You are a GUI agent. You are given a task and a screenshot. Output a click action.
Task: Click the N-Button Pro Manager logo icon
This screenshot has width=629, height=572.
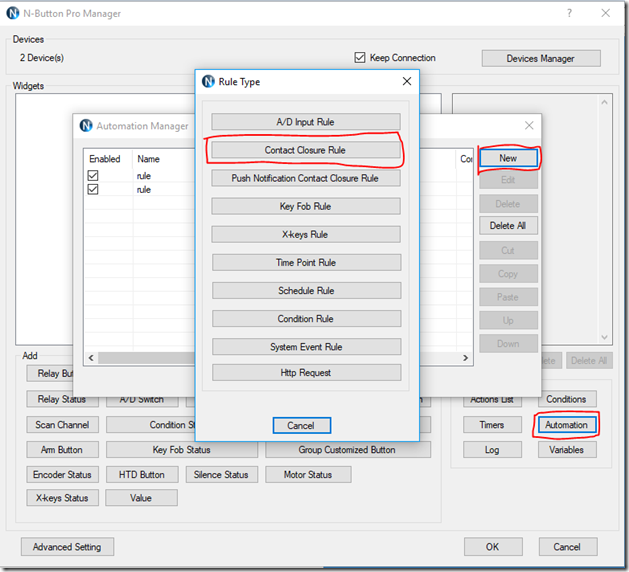[13, 13]
